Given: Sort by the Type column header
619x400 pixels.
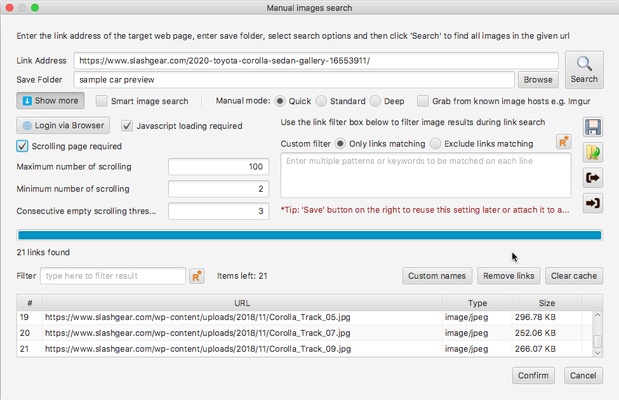Looking at the screenshot, I should coord(477,303).
